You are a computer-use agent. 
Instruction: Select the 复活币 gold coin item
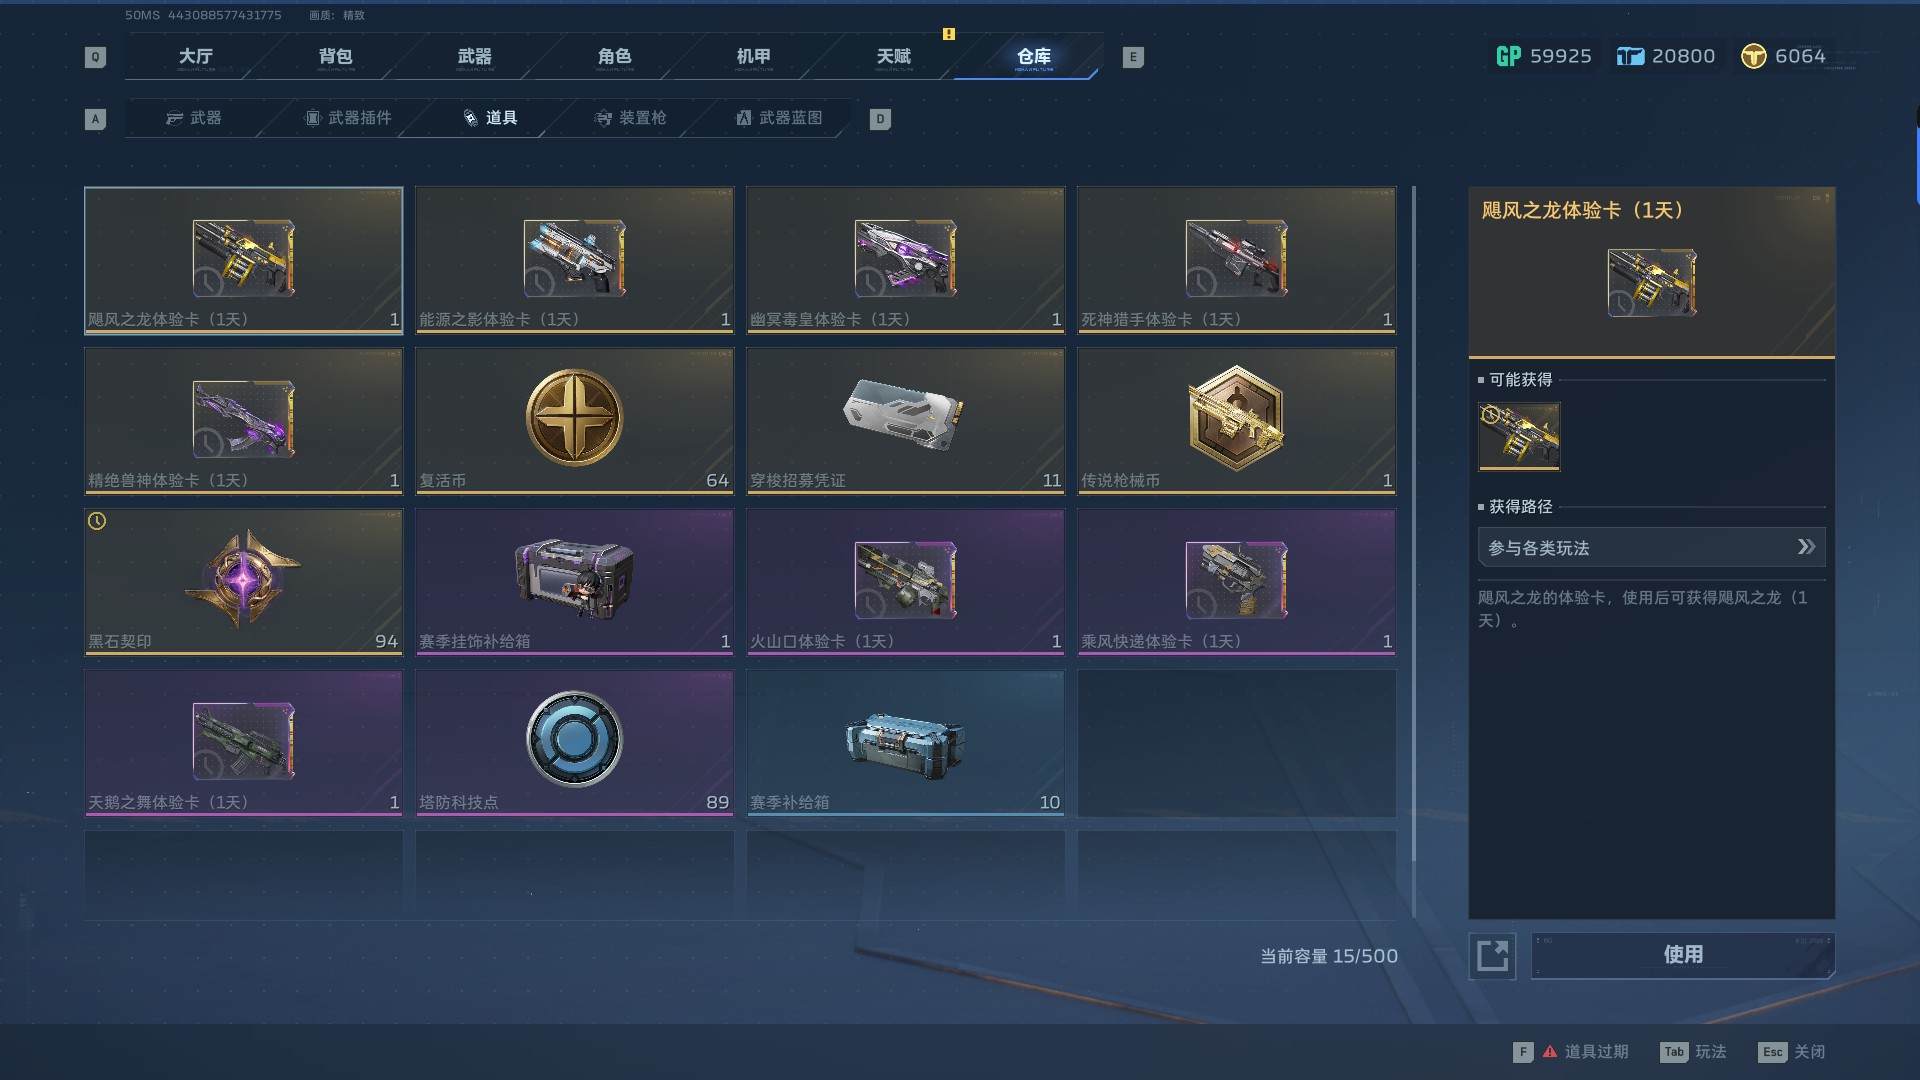pyautogui.click(x=574, y=420)
